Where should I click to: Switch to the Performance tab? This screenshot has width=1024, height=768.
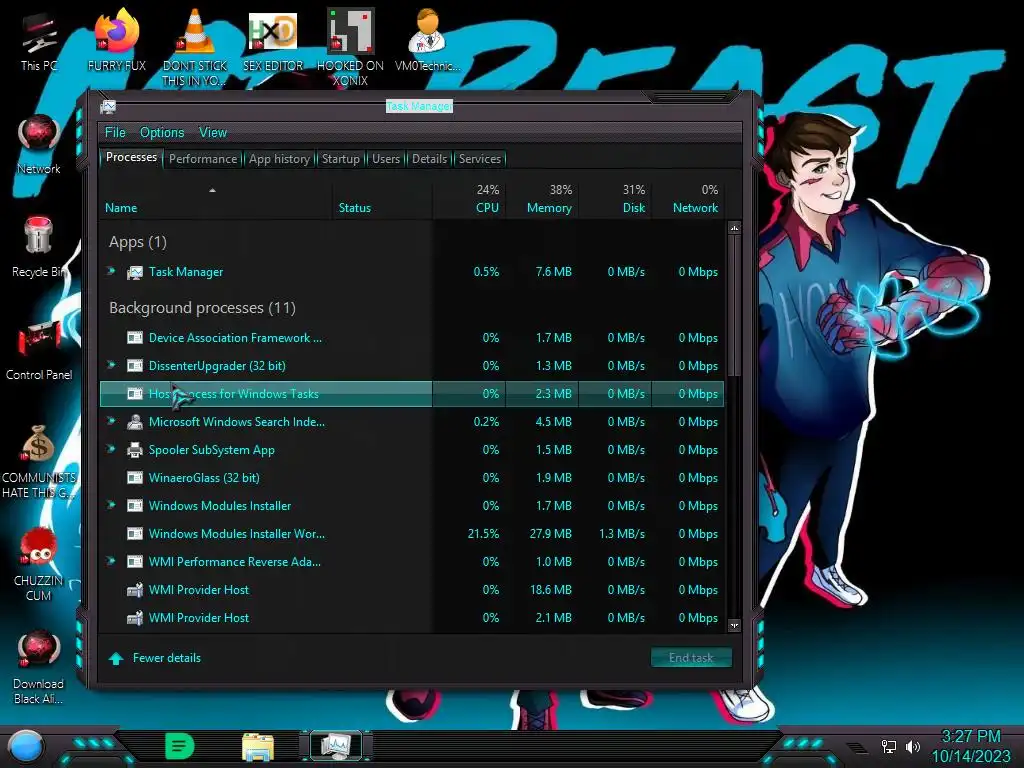click(203, 159)
